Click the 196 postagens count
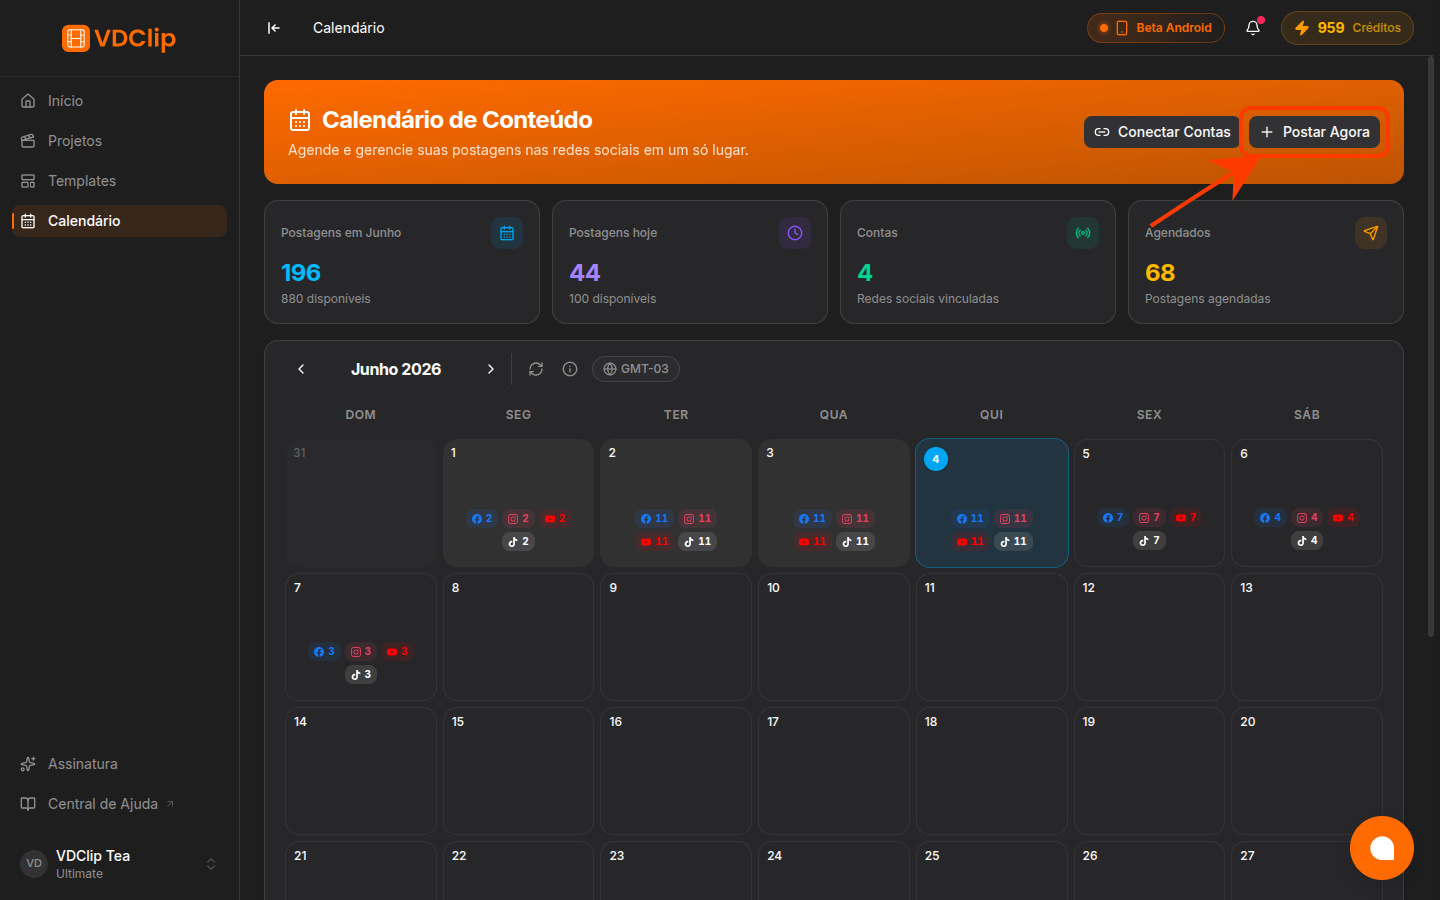Screen dimensions: 1440x900 point(301,273)
